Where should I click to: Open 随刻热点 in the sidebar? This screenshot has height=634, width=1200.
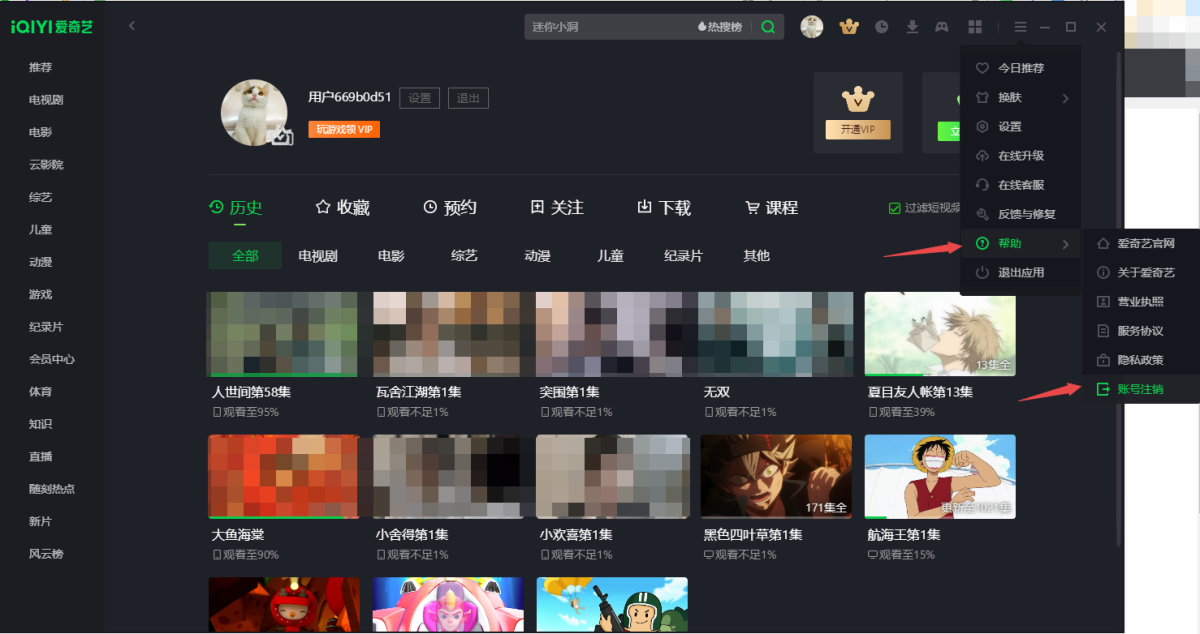coord(52,489)
